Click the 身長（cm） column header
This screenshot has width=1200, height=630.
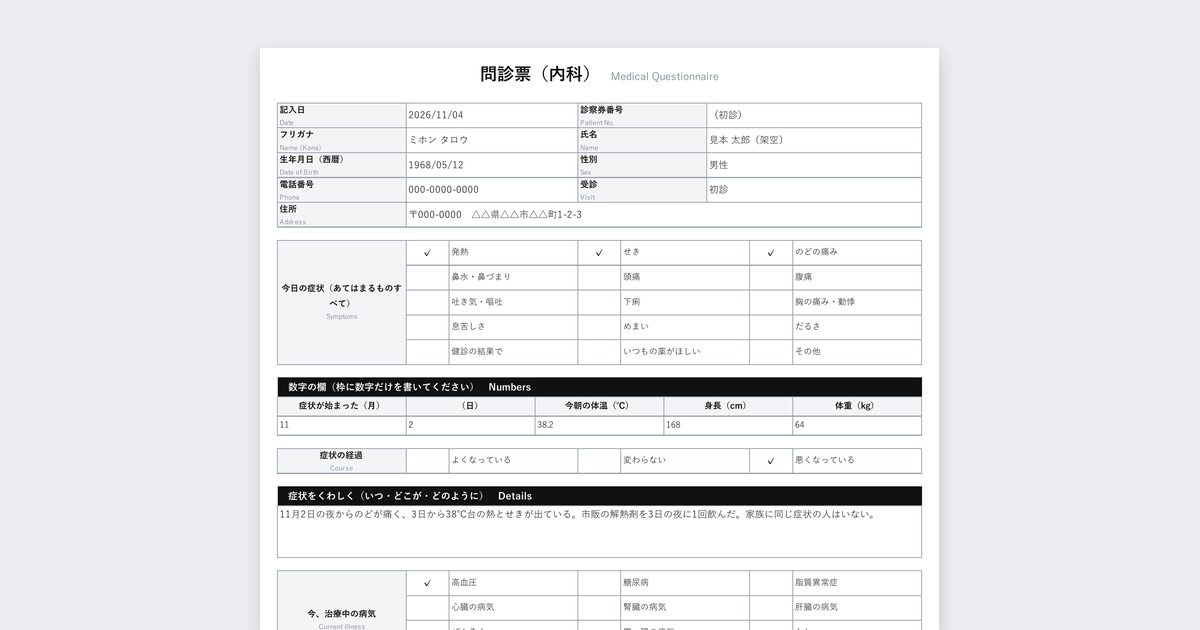(729, 407)
